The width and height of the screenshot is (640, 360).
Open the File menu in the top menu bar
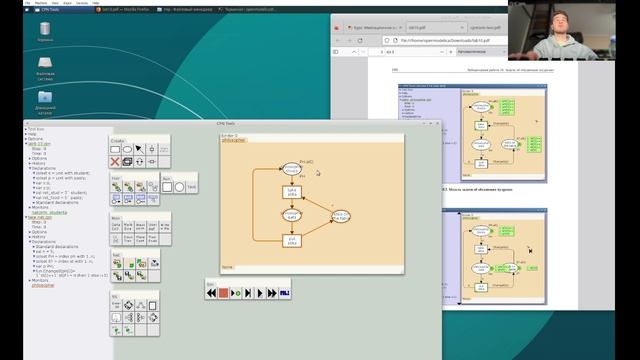click(x=27, y=3)
